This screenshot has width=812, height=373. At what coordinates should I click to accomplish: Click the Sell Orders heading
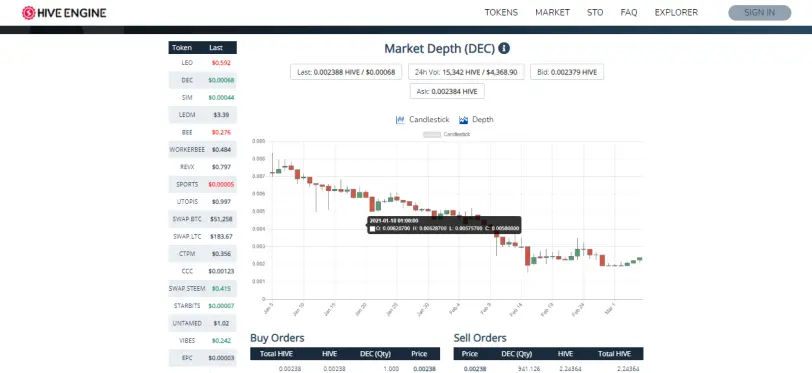click(x=480, y=338)
